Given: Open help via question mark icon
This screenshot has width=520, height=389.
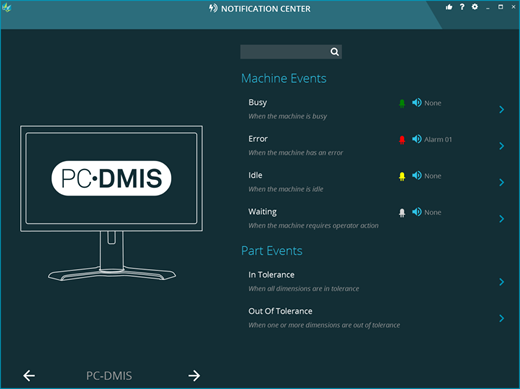Looking at the screenshot, I should (x=462, y=7).
